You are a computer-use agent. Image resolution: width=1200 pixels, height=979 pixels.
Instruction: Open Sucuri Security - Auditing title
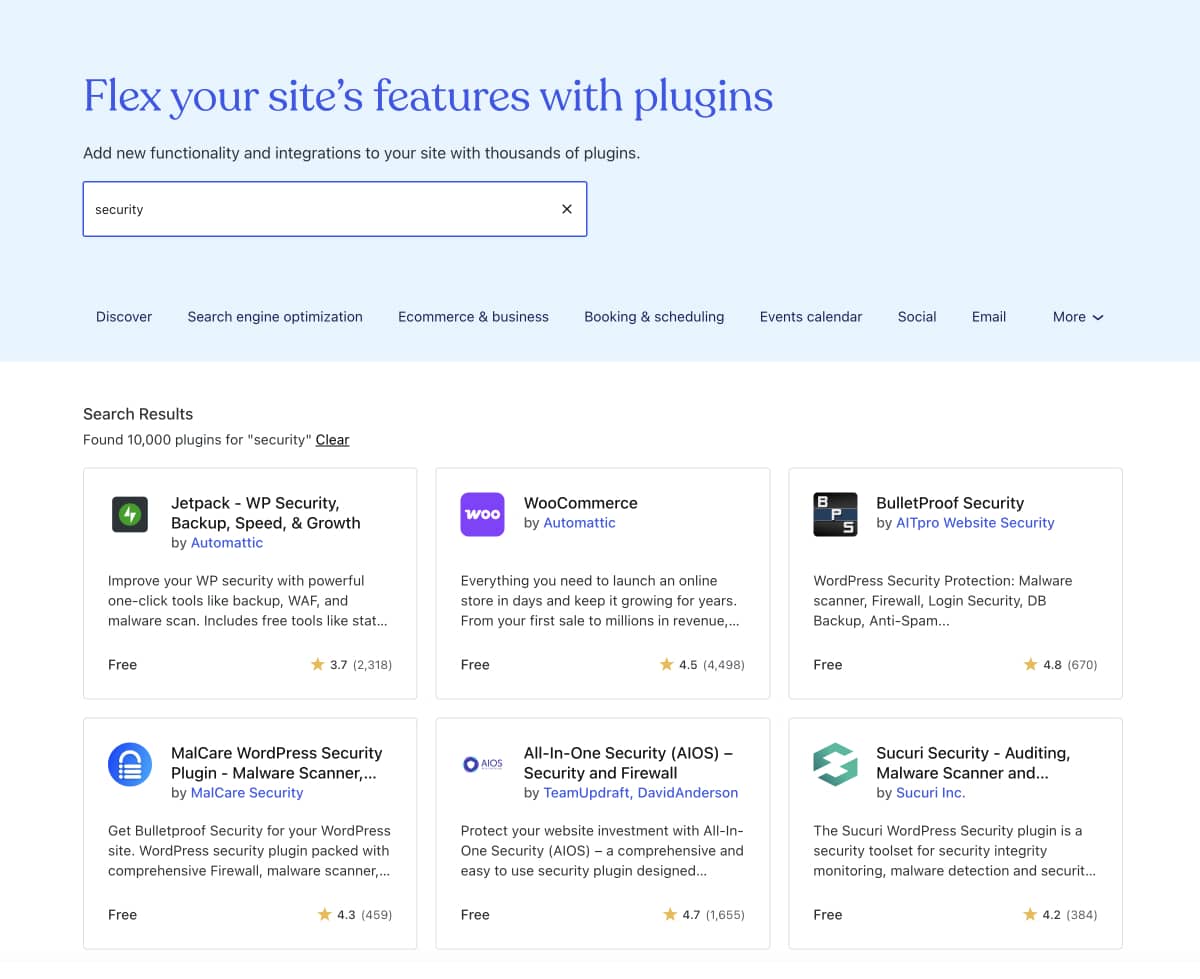(x=973, y=763)
